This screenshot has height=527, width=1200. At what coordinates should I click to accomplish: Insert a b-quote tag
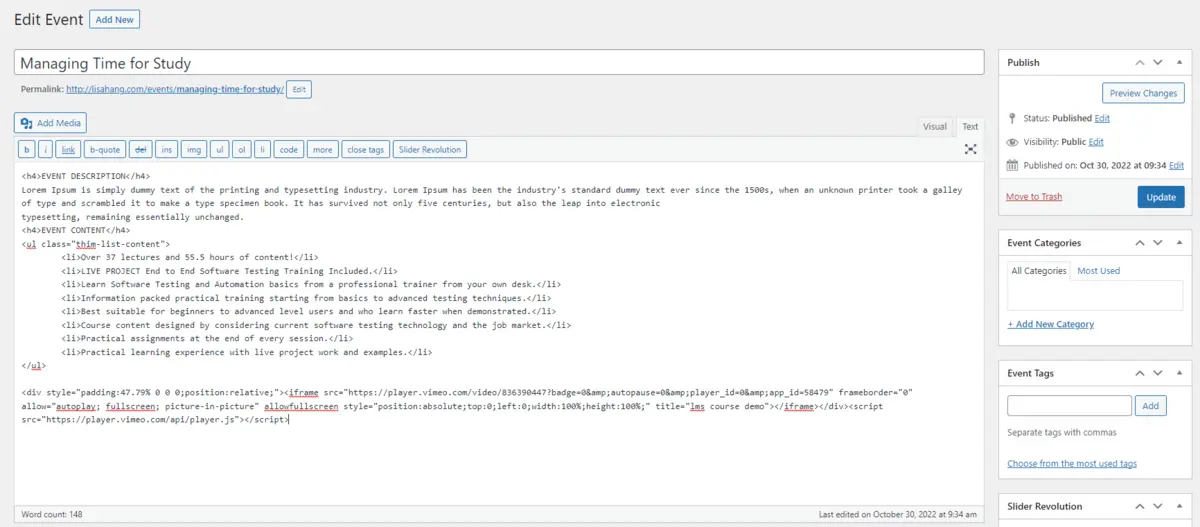coord(104,149)
